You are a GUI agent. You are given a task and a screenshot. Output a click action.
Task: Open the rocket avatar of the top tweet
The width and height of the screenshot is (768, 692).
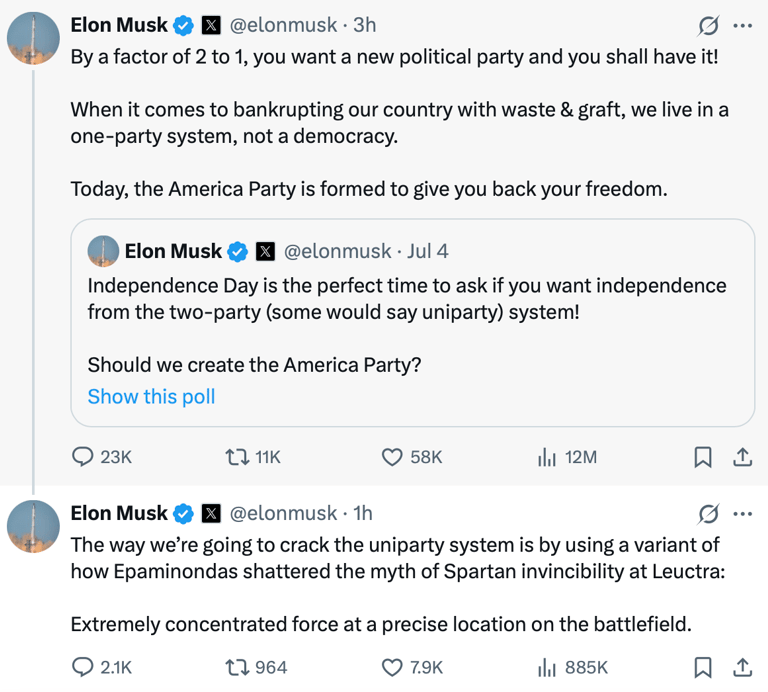coord(33,39)
